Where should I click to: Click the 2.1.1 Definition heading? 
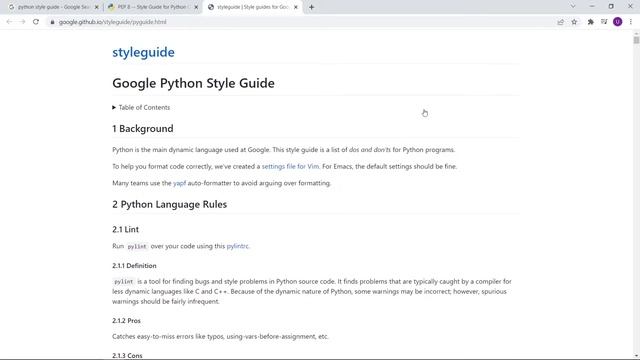pyautogui.click(x=134, y=266)
